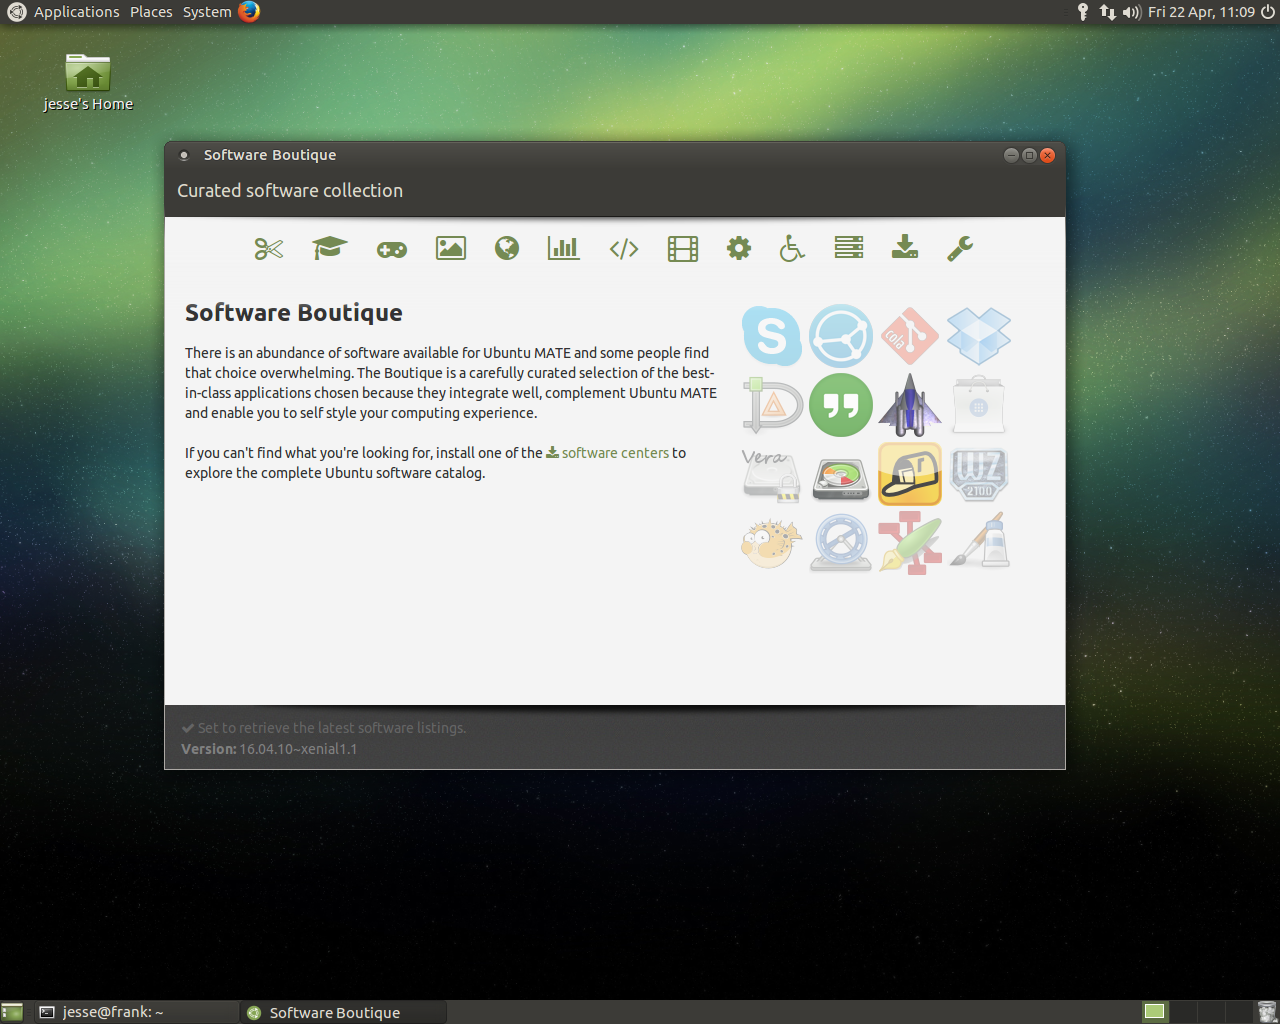The height and width of the screenshot is (1024, 1280).
Task: Click the network connection indicator
Action: [1107, 12]
